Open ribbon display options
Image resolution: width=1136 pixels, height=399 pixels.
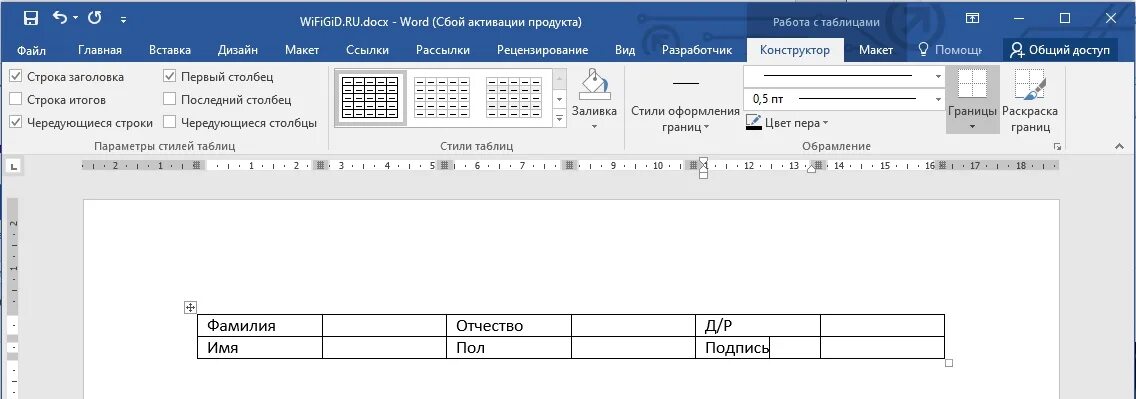972,19
